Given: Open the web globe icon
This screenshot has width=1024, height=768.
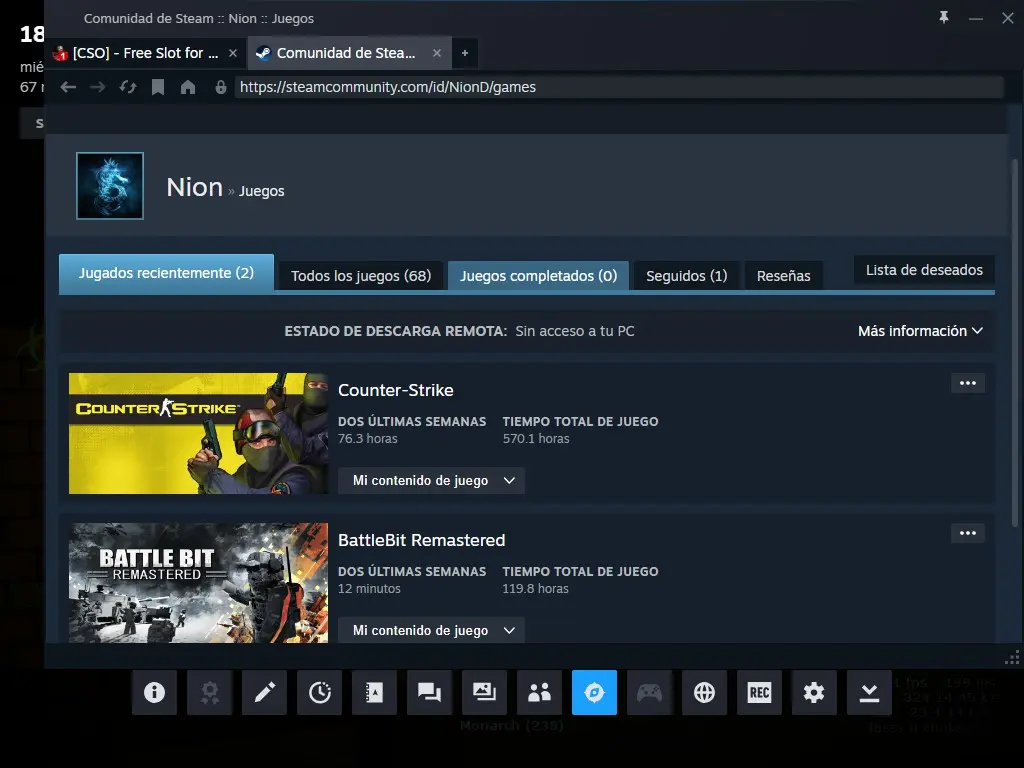Looking at the screenshot, I should pos(704,692).
